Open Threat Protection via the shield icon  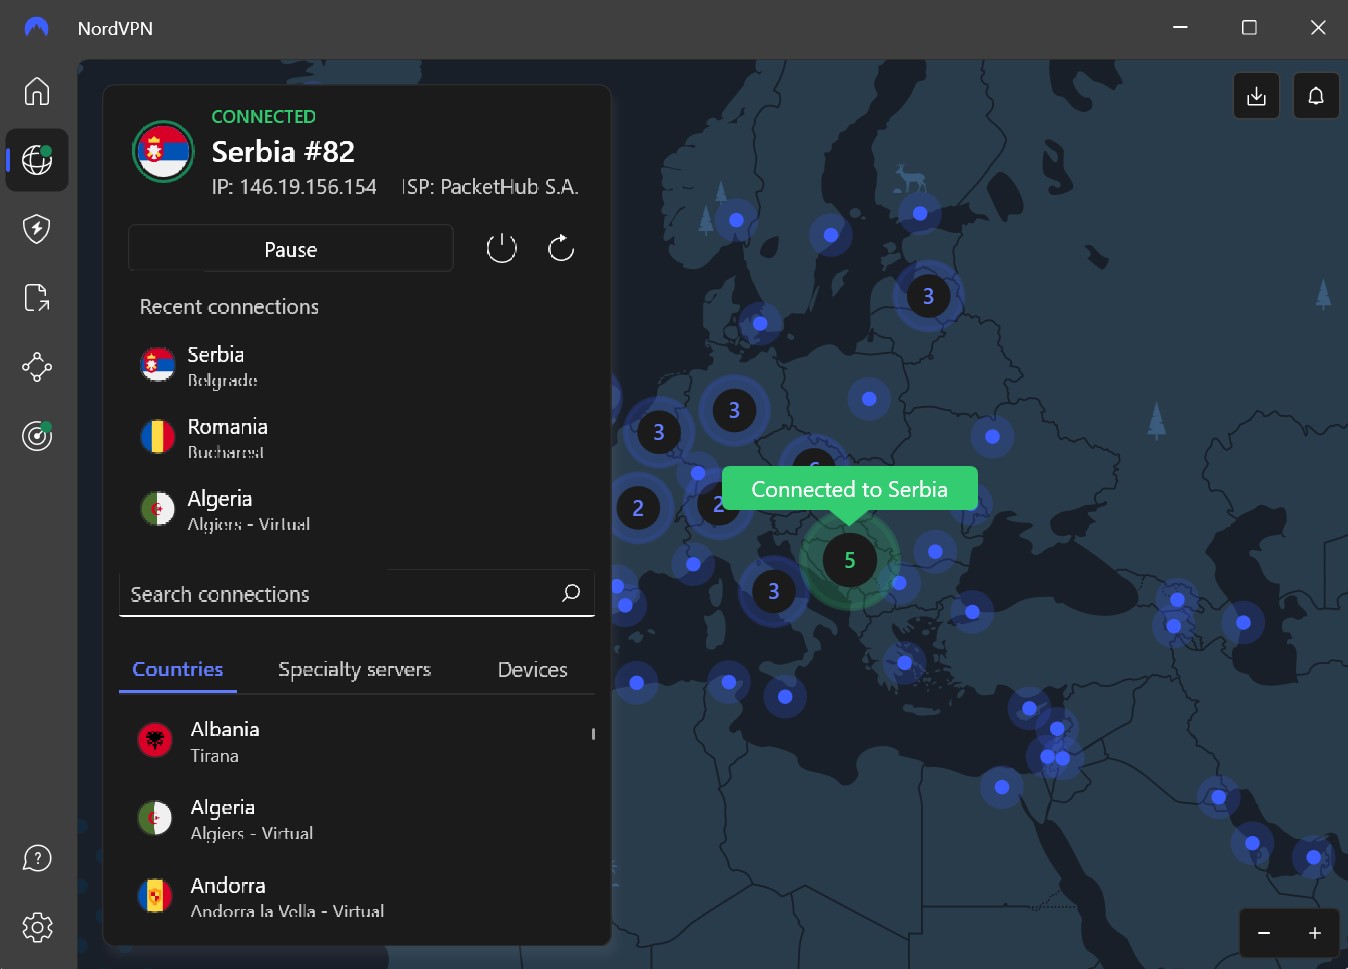pos(36,228)
